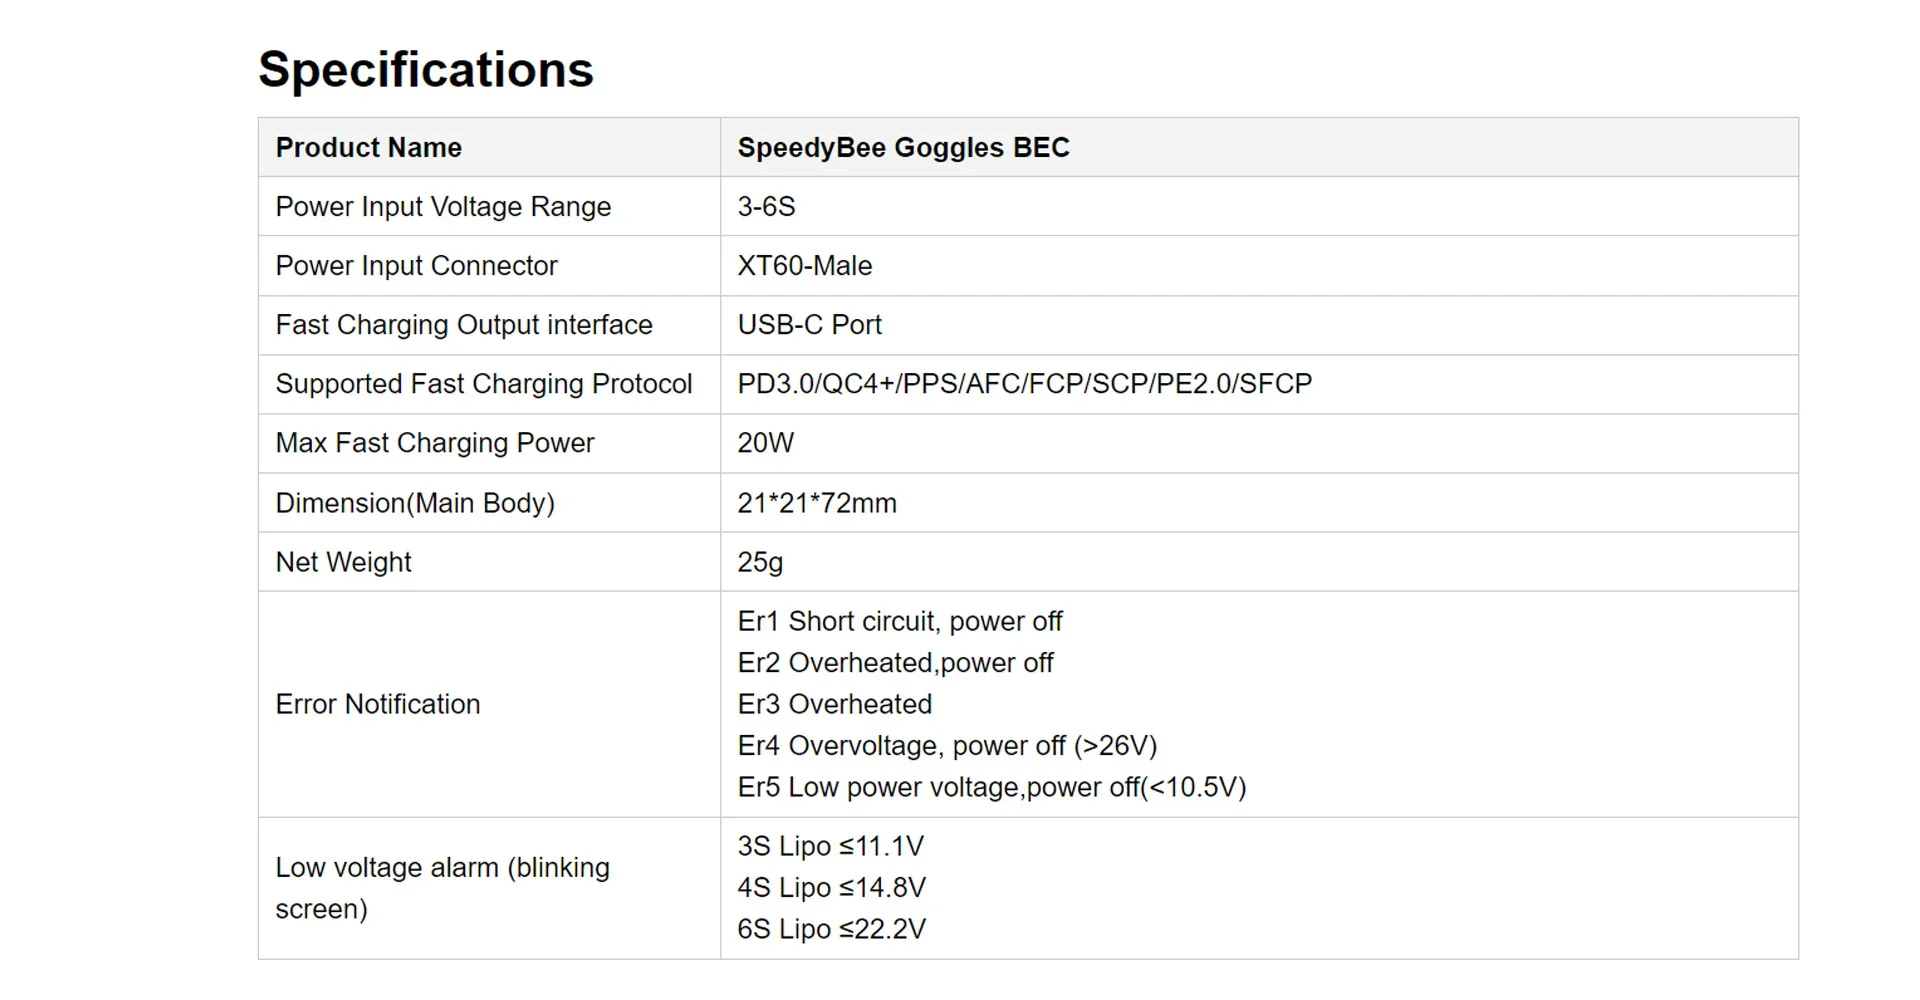Click the Dimension(Main Body) label
The width and height of the screenshot is (1920, 1000).
click(415, 503)
